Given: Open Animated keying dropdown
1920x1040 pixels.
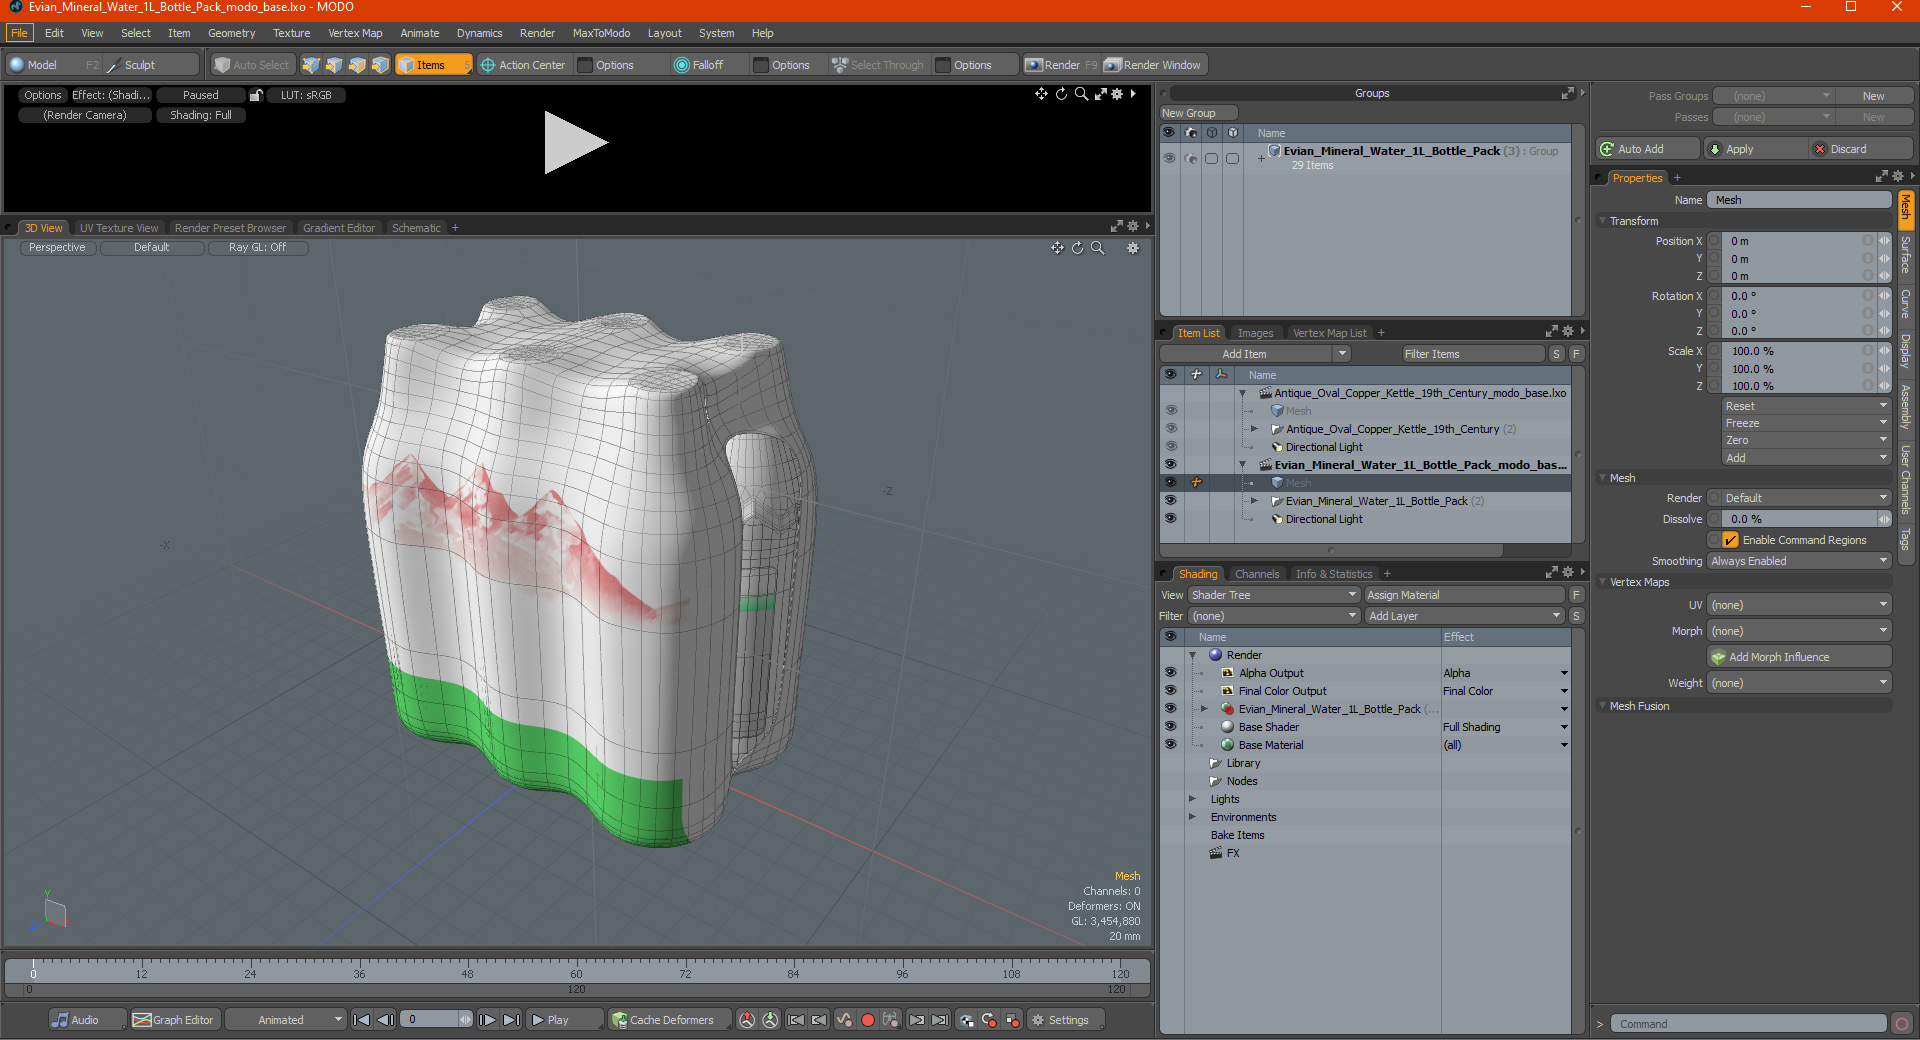Looking at the screenshot, I should coord(286,1020).
